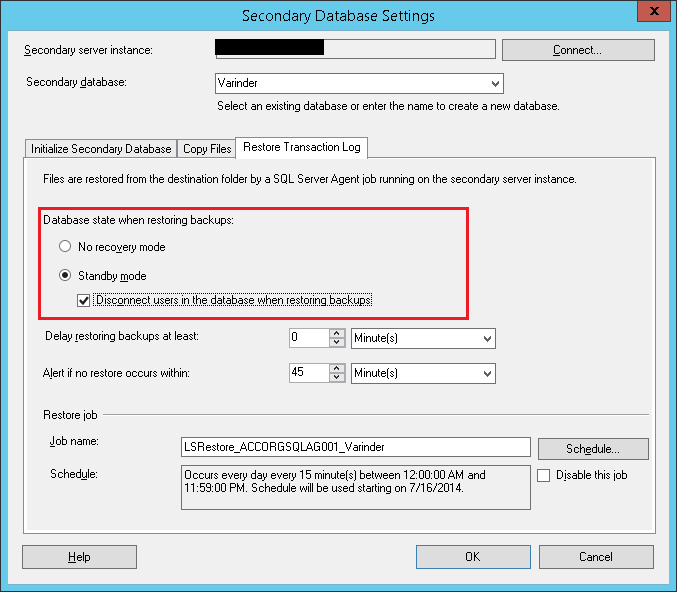Switch to Initialize Secondary Database tab
Image resolution: width=677 pixels, height=592 pixels.
click(101, 149)
